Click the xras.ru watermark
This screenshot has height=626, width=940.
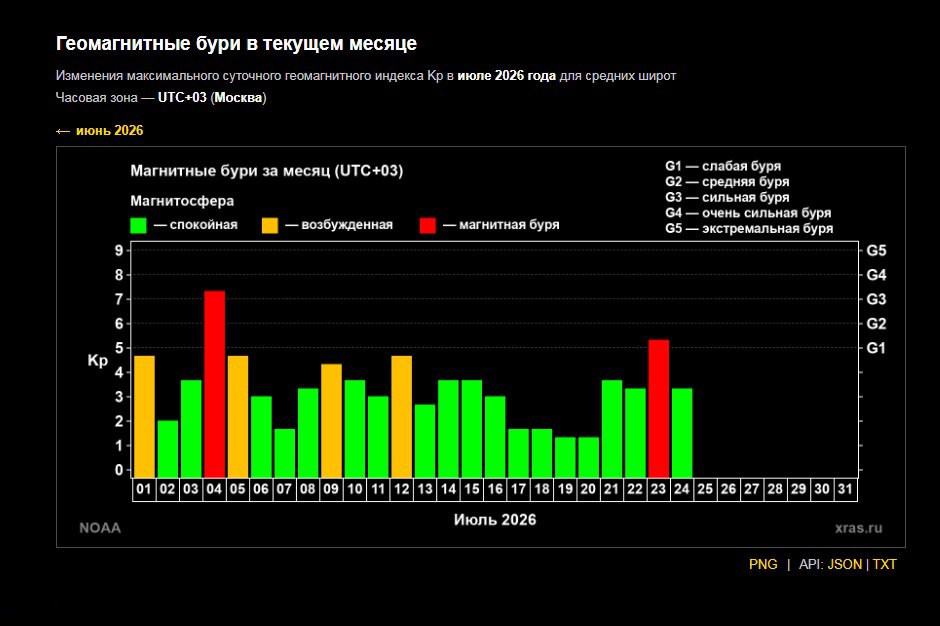point(858,528)
